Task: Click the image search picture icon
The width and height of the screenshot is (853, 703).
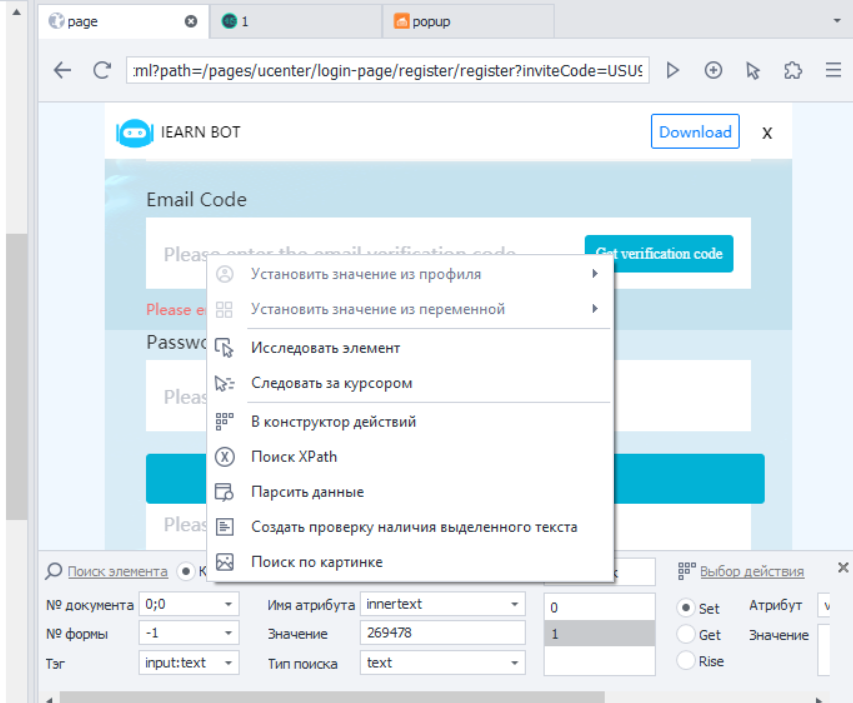Action: coord(225,562)
